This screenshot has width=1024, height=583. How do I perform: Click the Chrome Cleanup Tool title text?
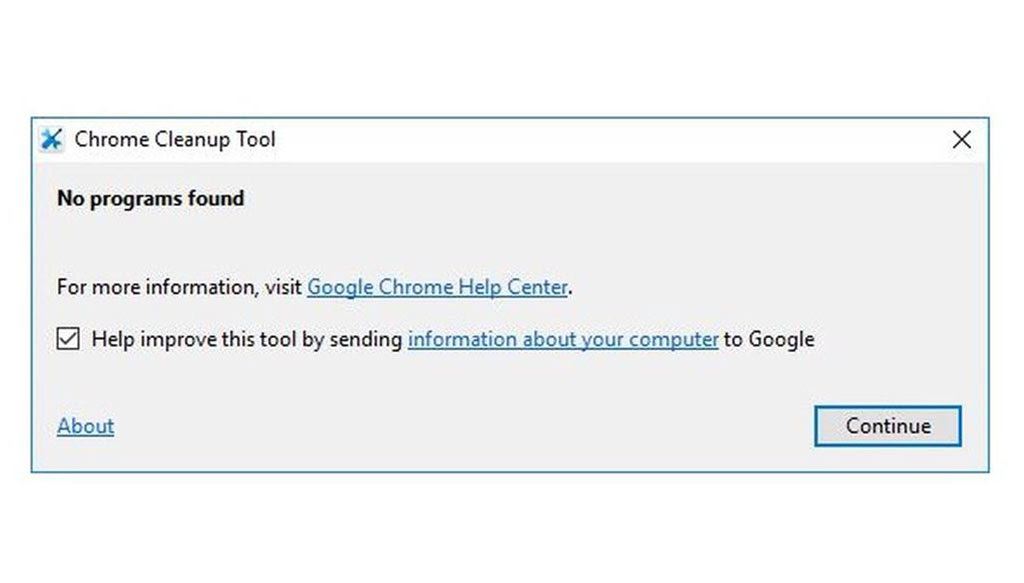click(175, 139)
